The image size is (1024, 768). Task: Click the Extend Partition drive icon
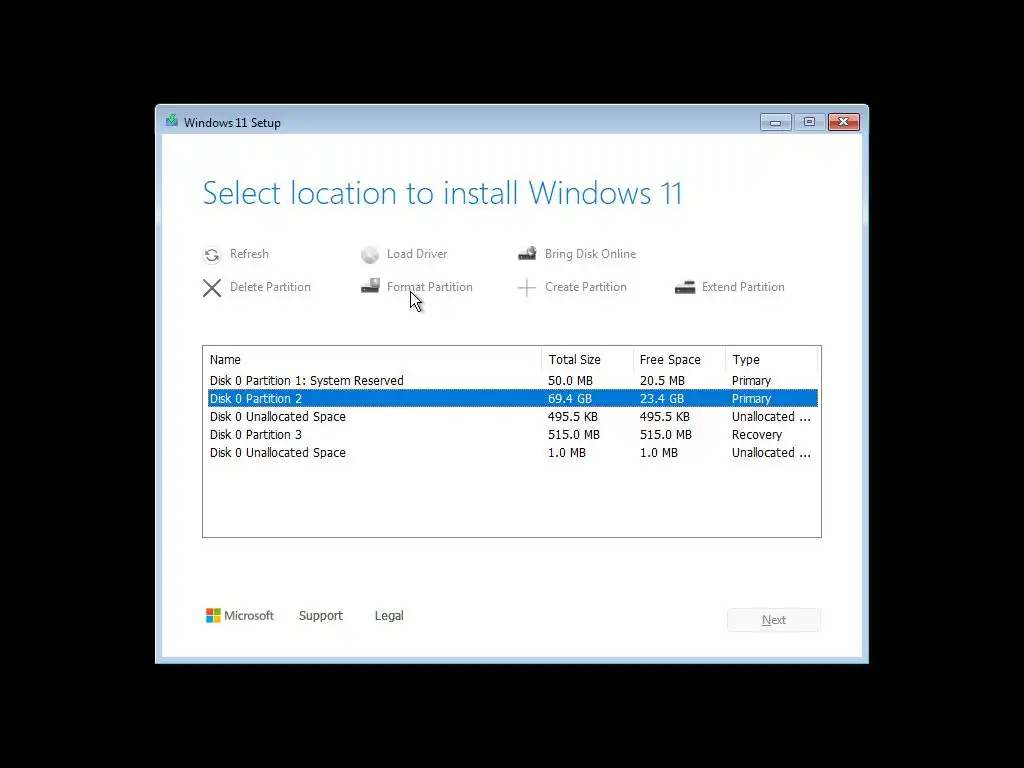pos(685,287)
